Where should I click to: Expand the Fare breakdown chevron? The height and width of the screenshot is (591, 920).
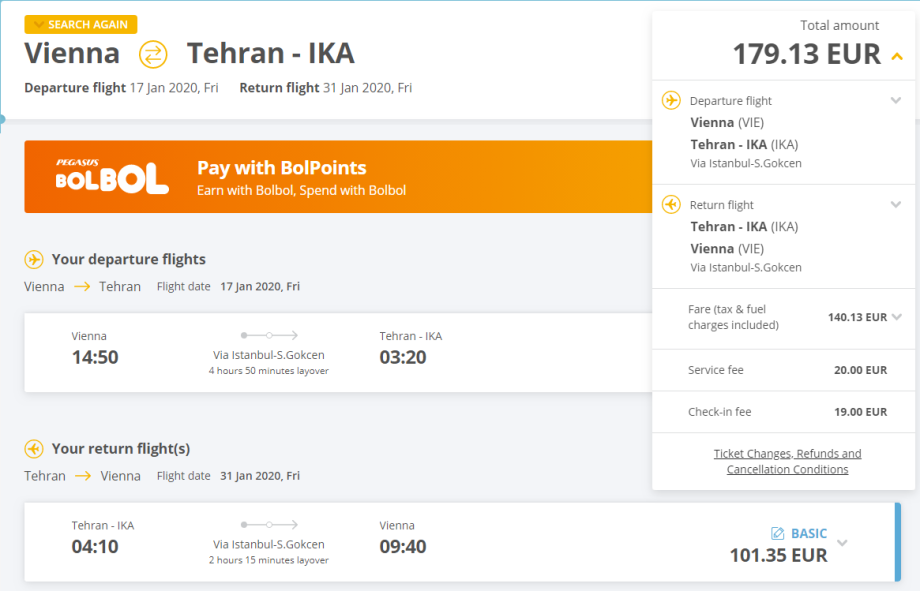point(897,317)
